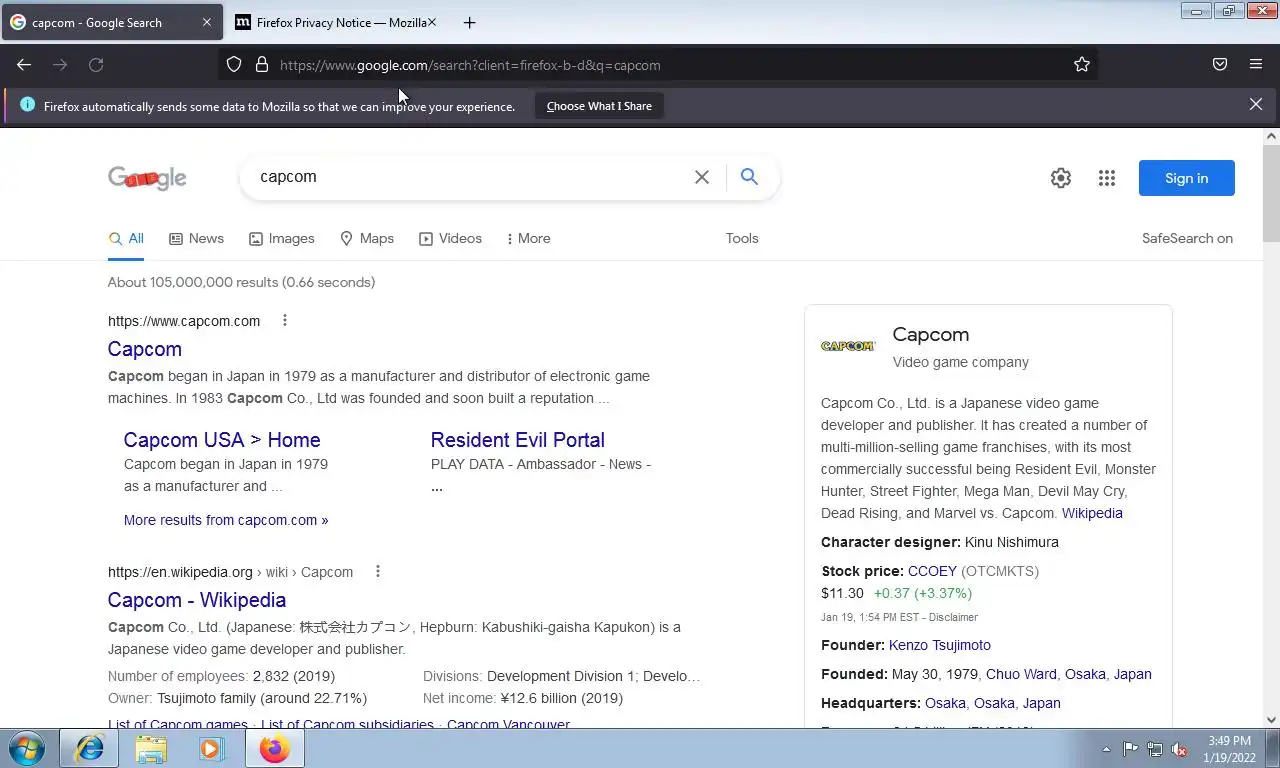Close the capcom Google Search tab

[x=207, y=22]
